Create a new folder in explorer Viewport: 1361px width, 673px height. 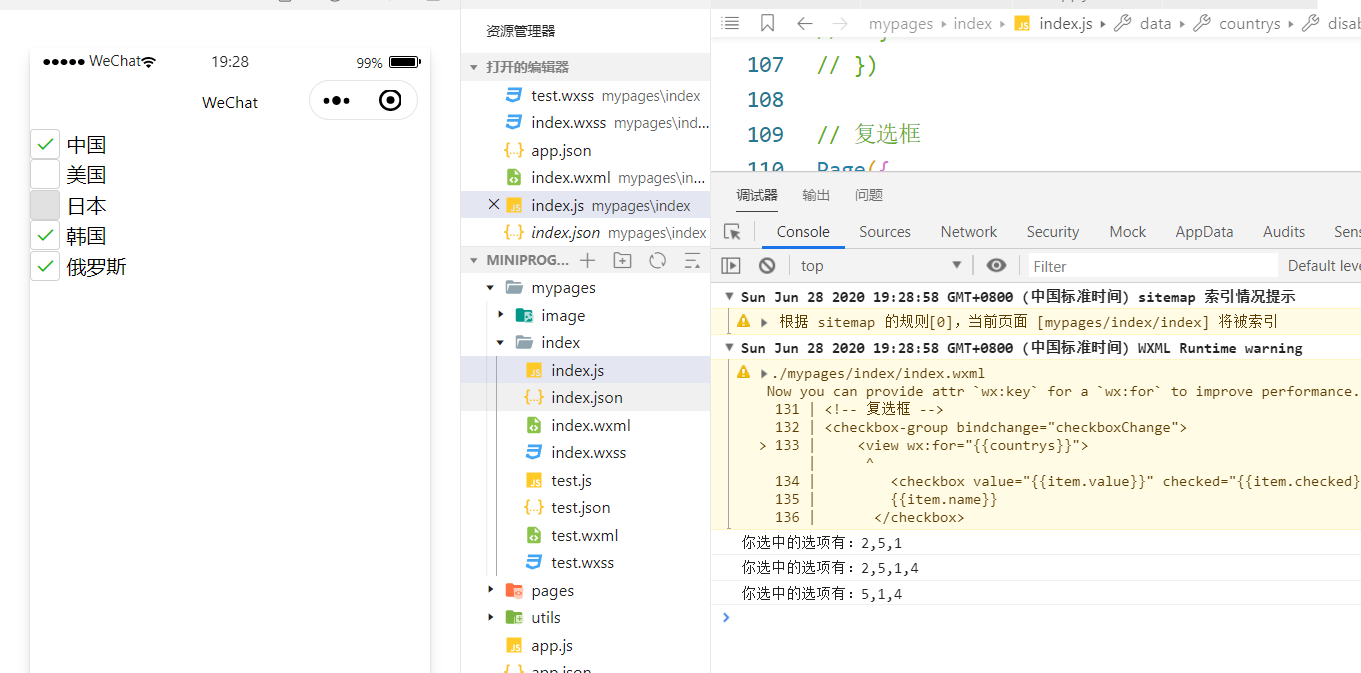click(622, 260)
